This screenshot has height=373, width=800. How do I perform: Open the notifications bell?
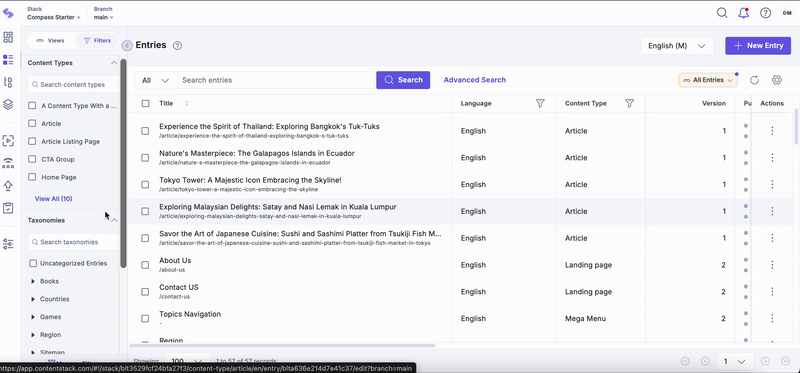pos(743,13)
